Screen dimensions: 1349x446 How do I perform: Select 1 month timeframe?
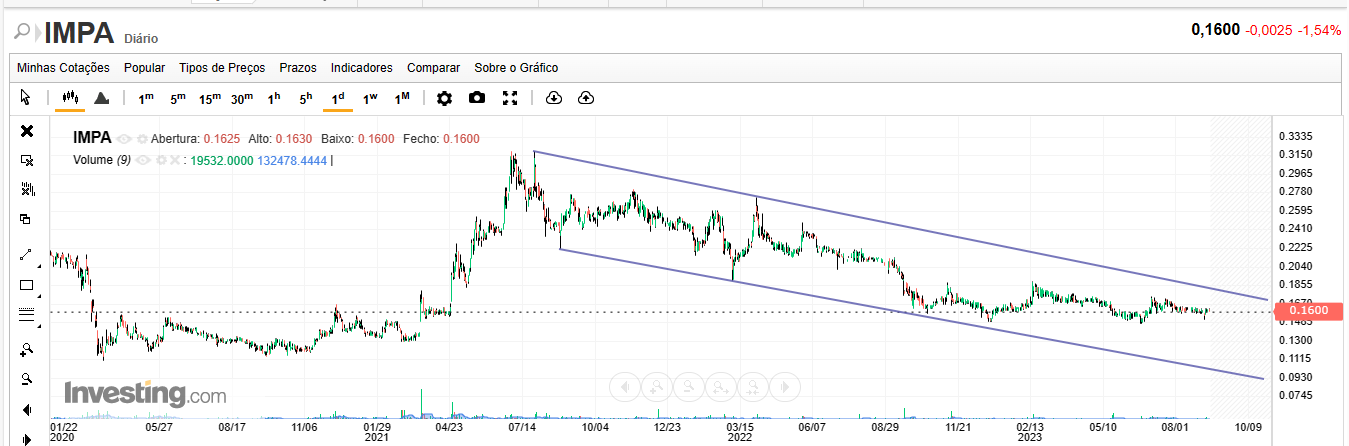click(x=402, y=98)
